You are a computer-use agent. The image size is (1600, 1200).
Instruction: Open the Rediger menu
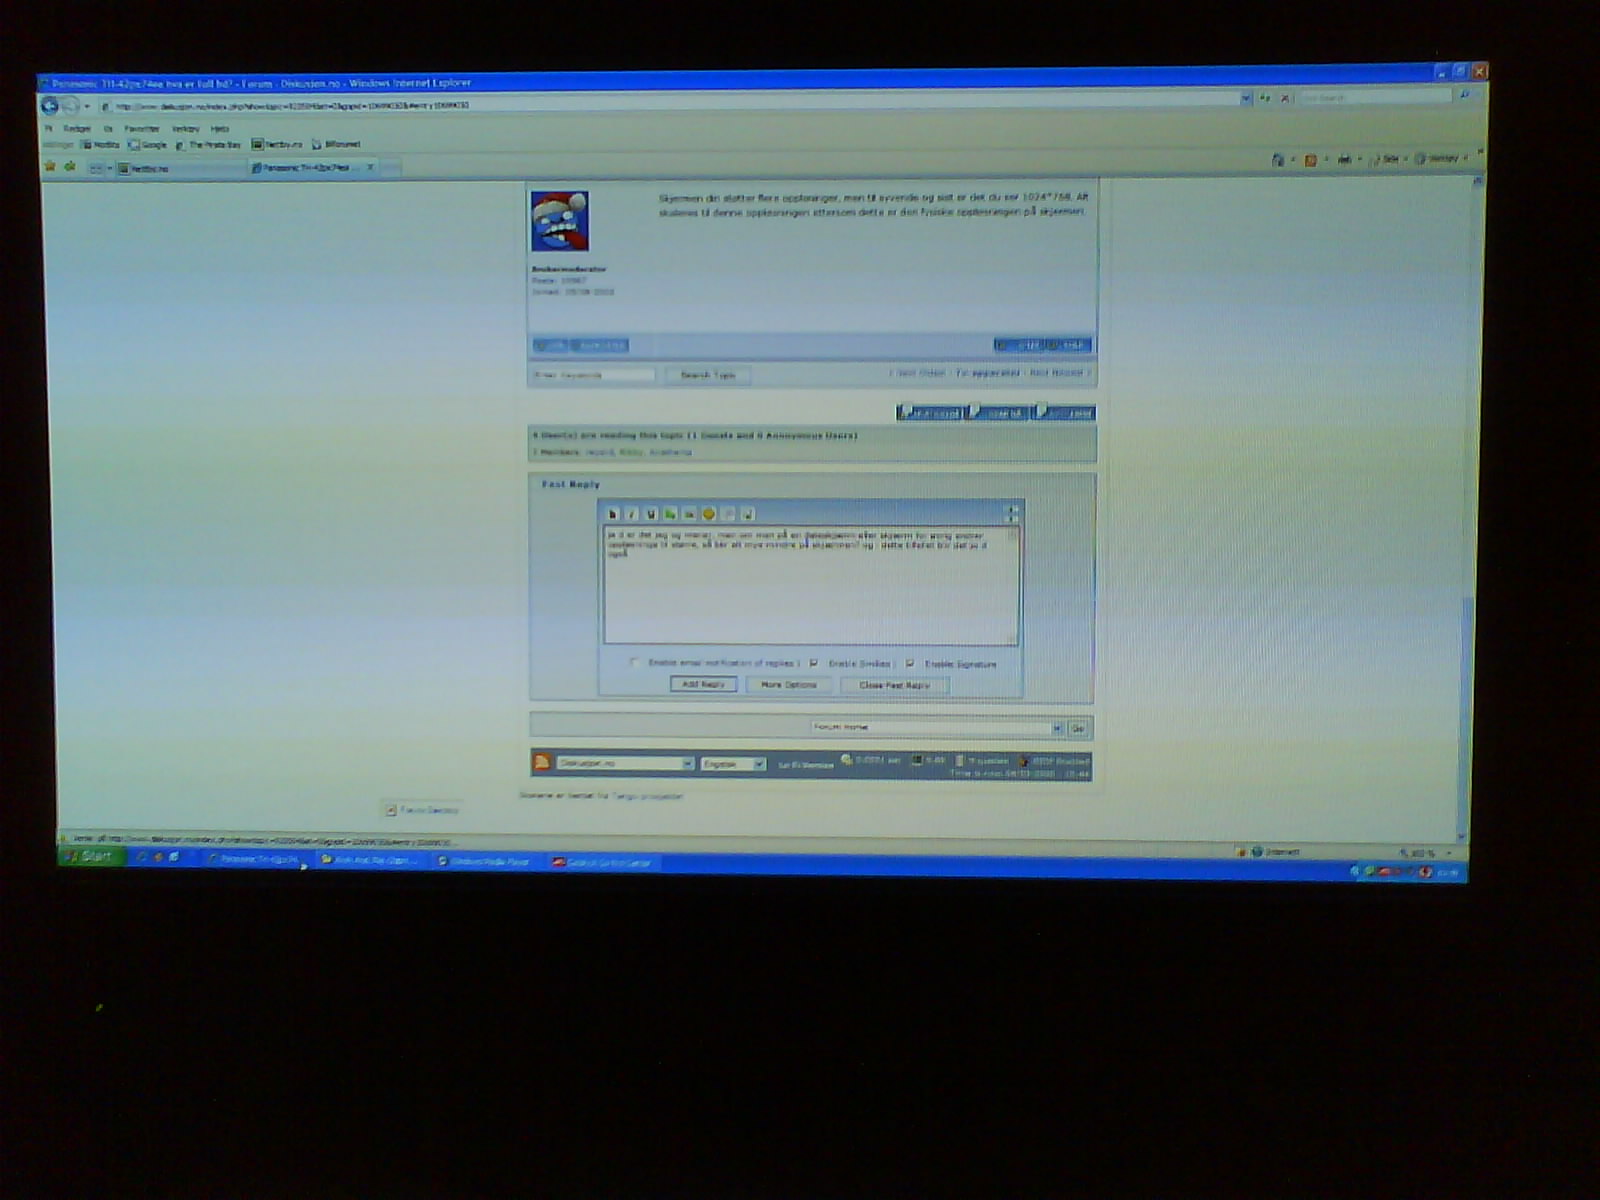(x=77, y=129)
